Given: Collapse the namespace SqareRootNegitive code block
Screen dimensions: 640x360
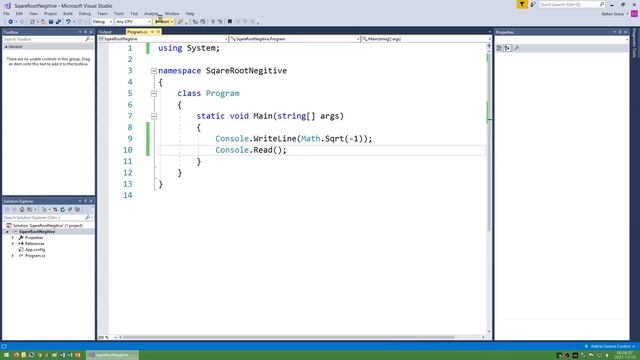Looking at the screenshot, I should (154, 71).
